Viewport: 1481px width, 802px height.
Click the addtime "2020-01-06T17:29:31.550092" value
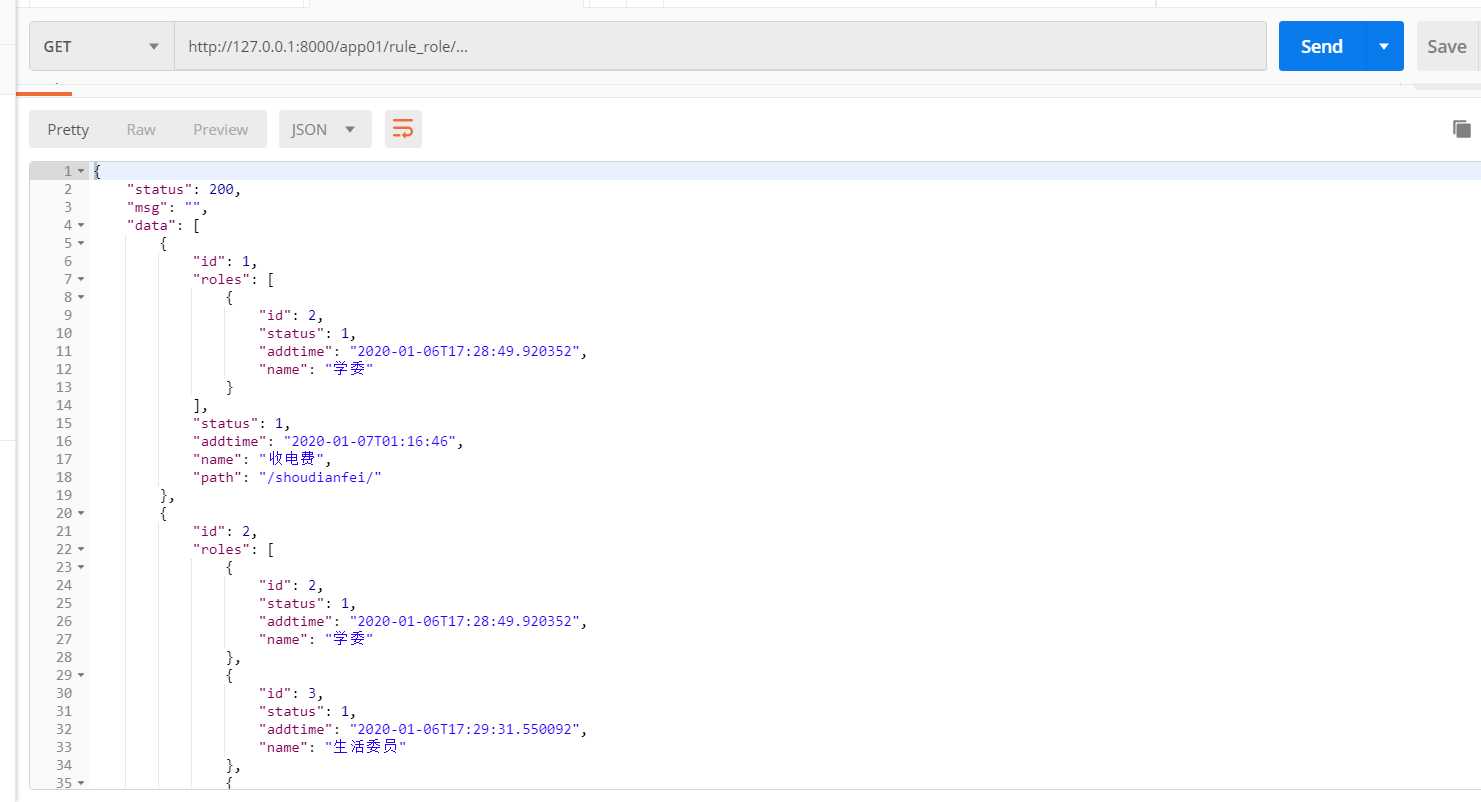click(464, 729)
